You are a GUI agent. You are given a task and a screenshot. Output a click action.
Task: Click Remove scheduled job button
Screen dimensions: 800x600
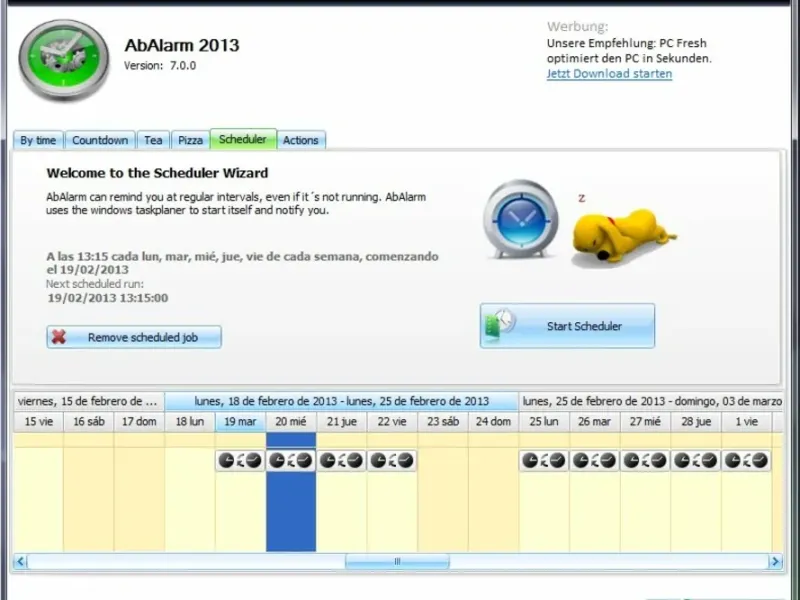(x=134, y=337)
